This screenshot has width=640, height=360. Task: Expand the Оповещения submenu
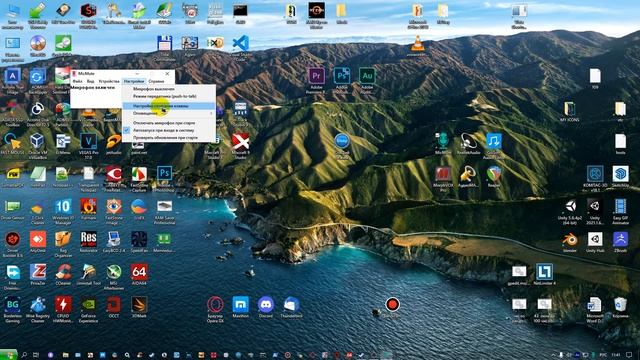click(169, 113)
